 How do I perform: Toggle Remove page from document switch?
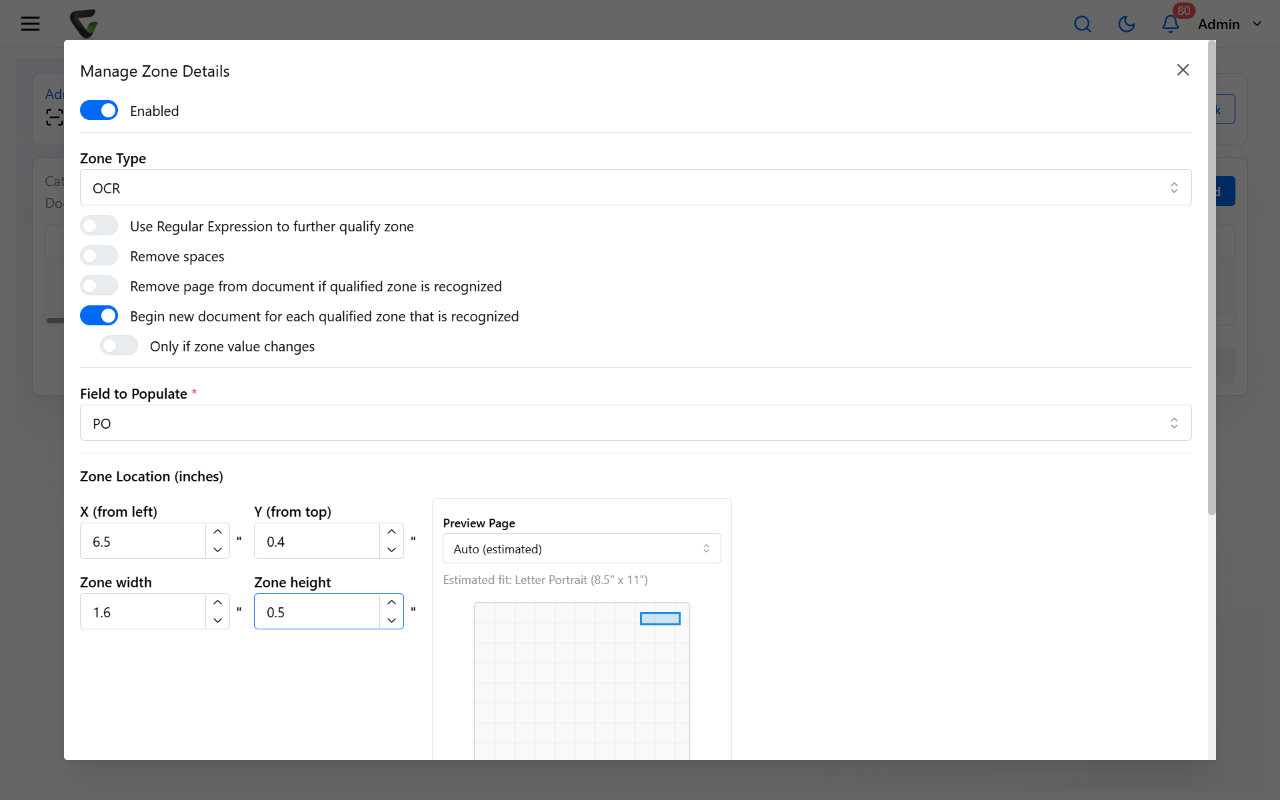[99, 286]
